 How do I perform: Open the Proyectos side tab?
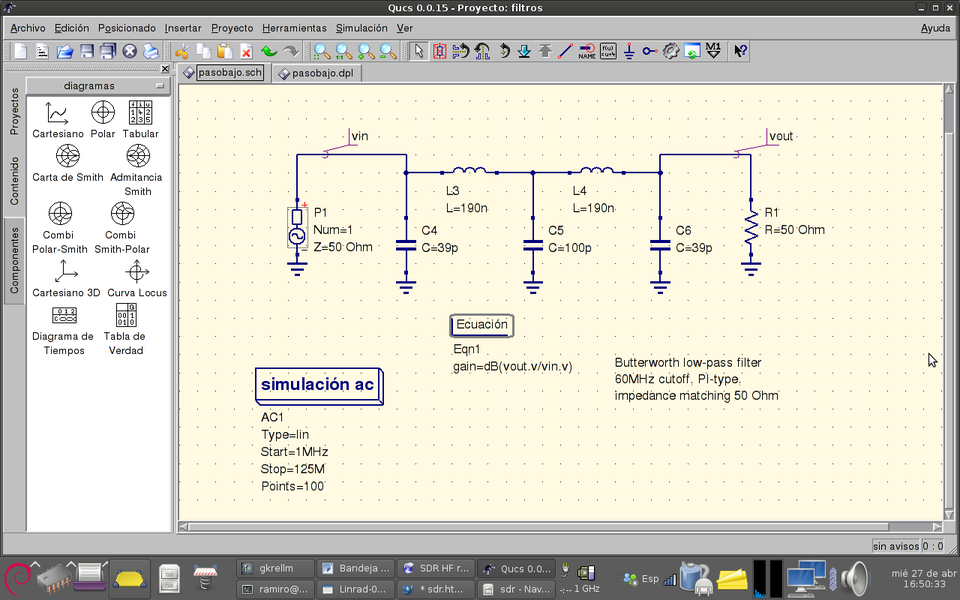pyautogui.click(x=14, y=111)
